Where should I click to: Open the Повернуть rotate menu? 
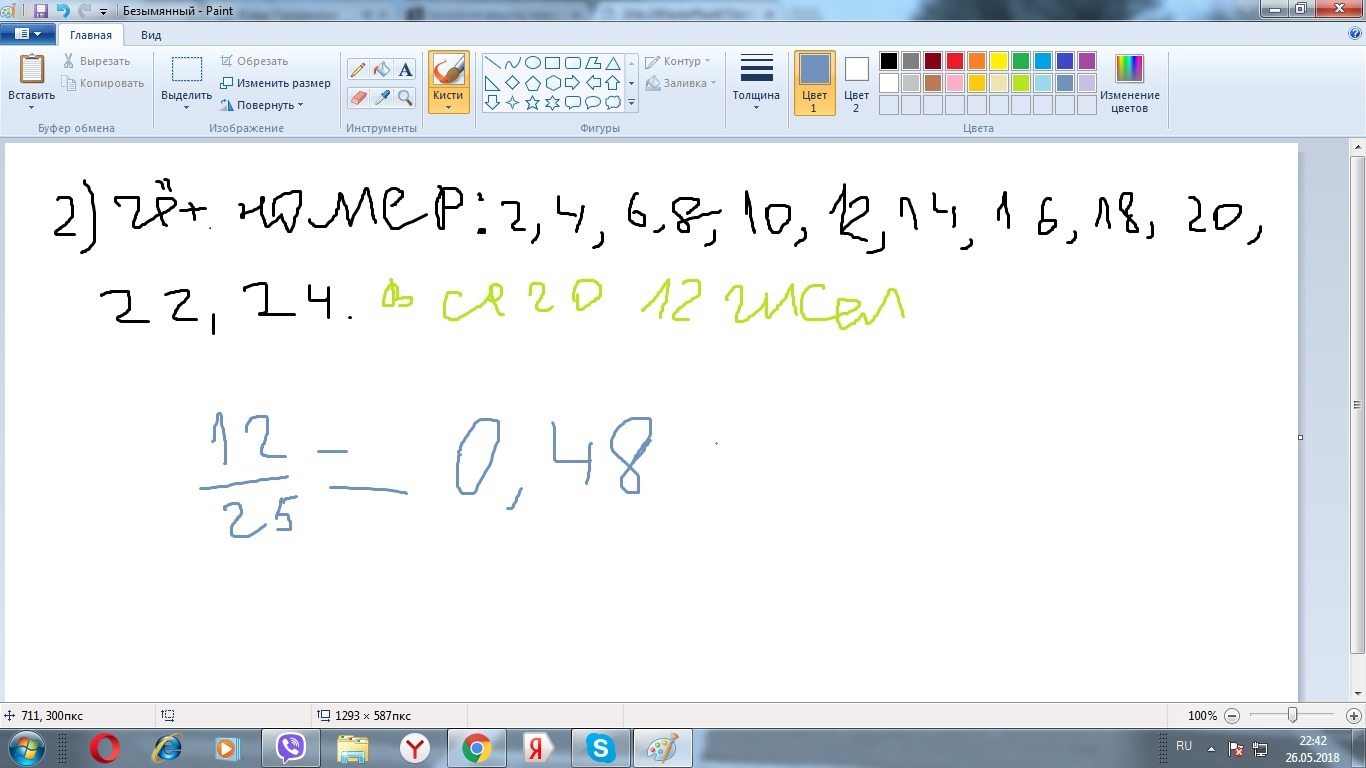262,105
